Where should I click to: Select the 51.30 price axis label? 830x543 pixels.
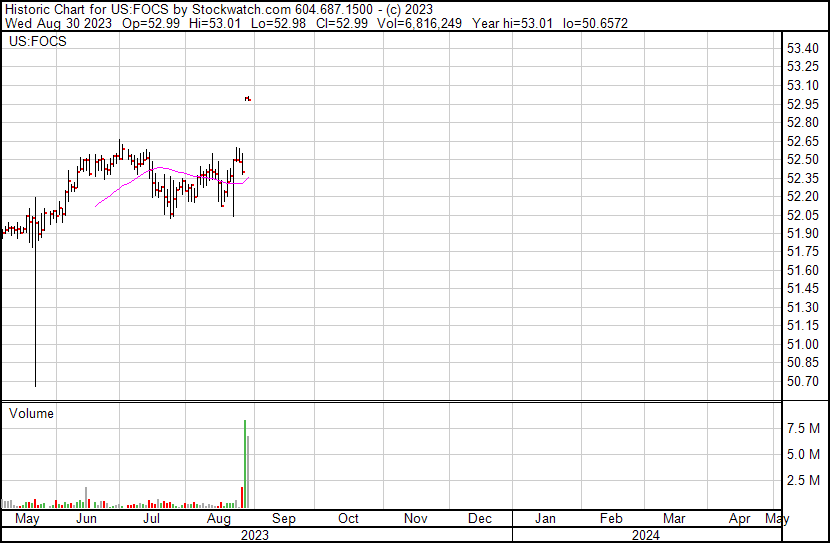pos(802,307)
